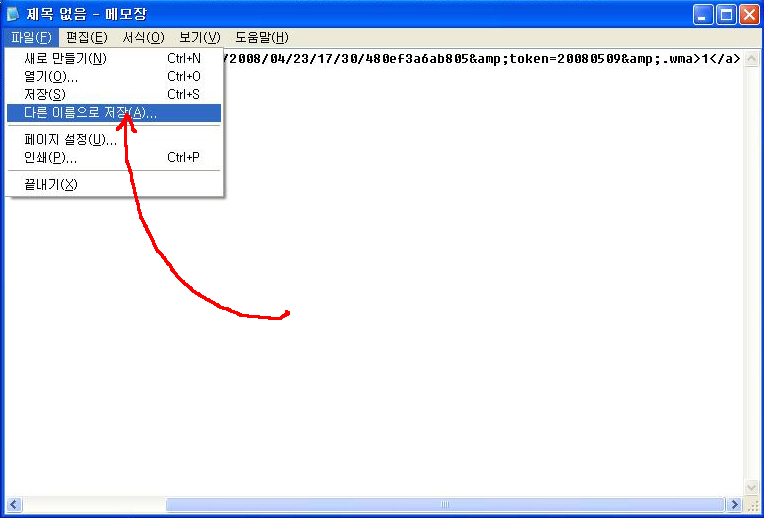Select 열기(O)... menu entry

[114, 77]
